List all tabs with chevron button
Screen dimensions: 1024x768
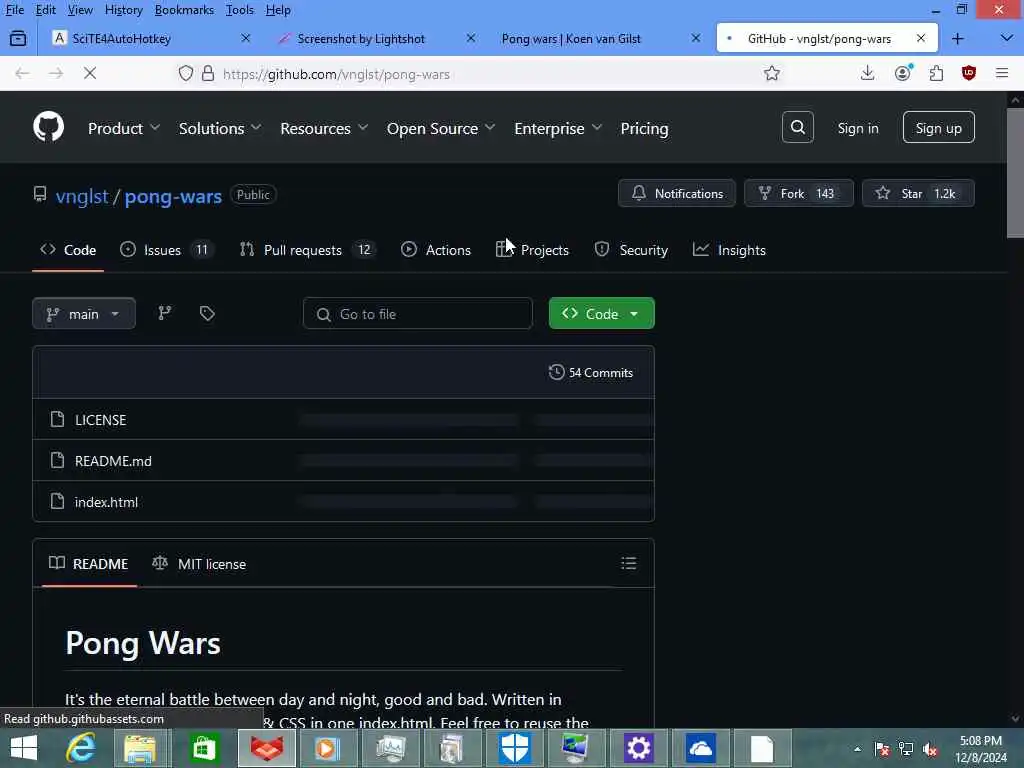pyautogui.click(x=1006, y=39)
